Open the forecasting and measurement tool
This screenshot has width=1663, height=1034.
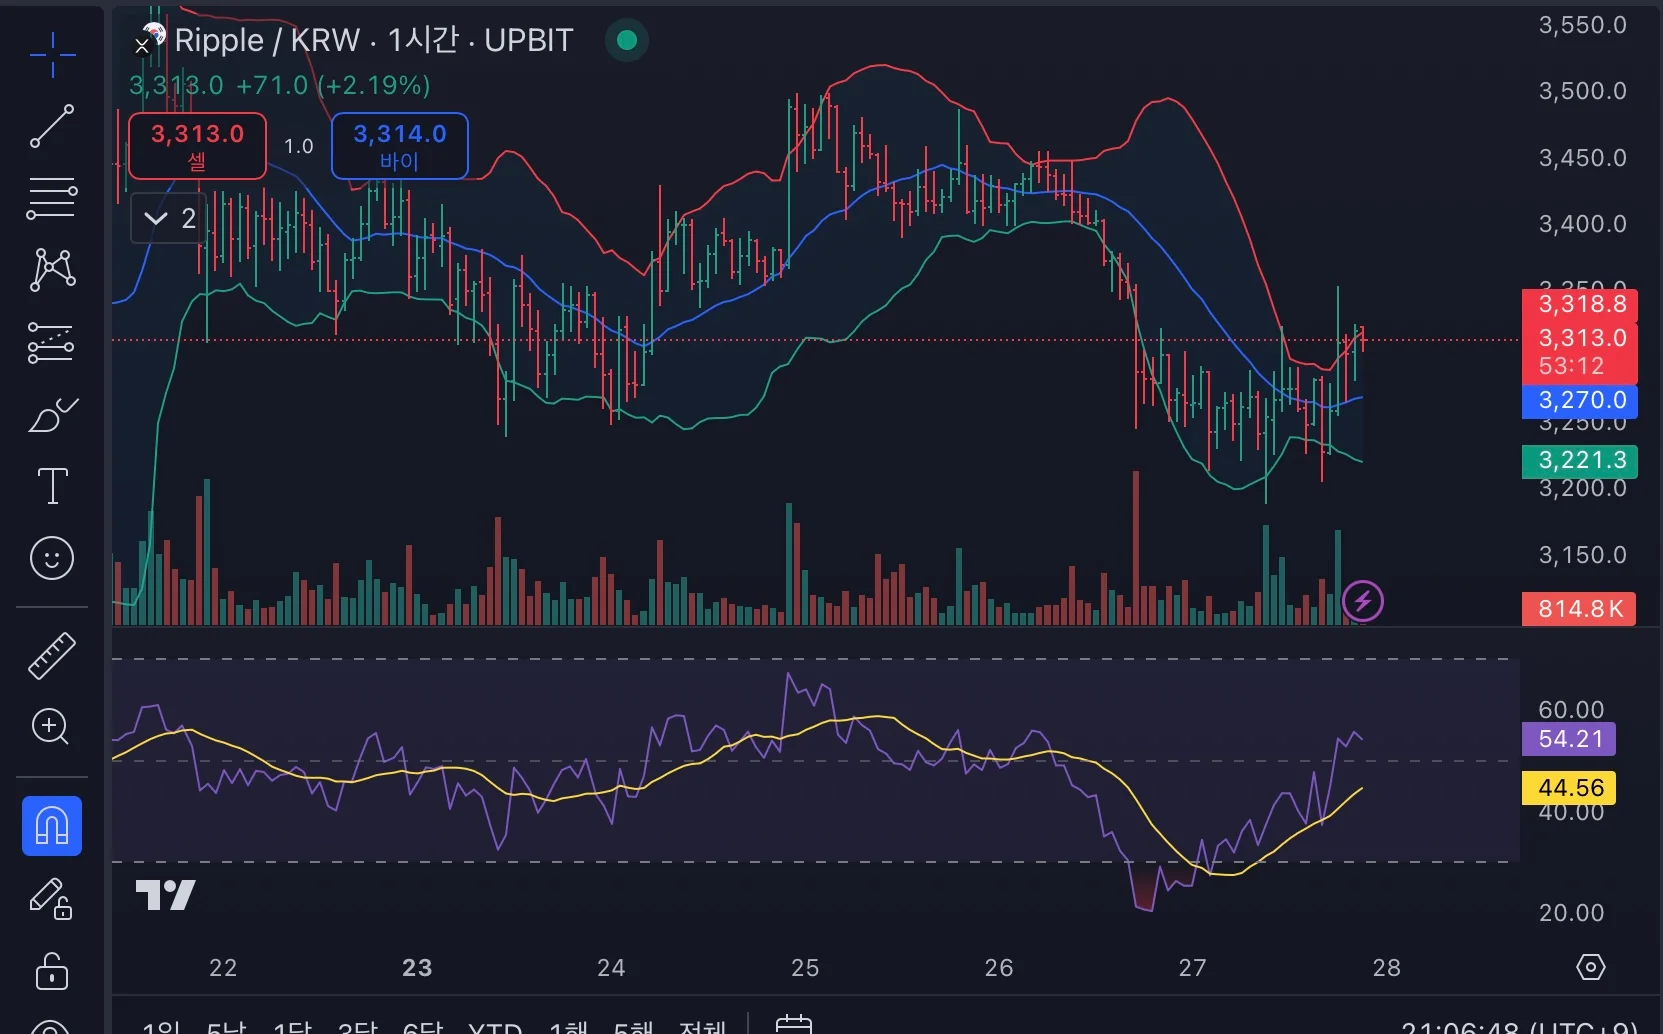click(x=52, y=342)
